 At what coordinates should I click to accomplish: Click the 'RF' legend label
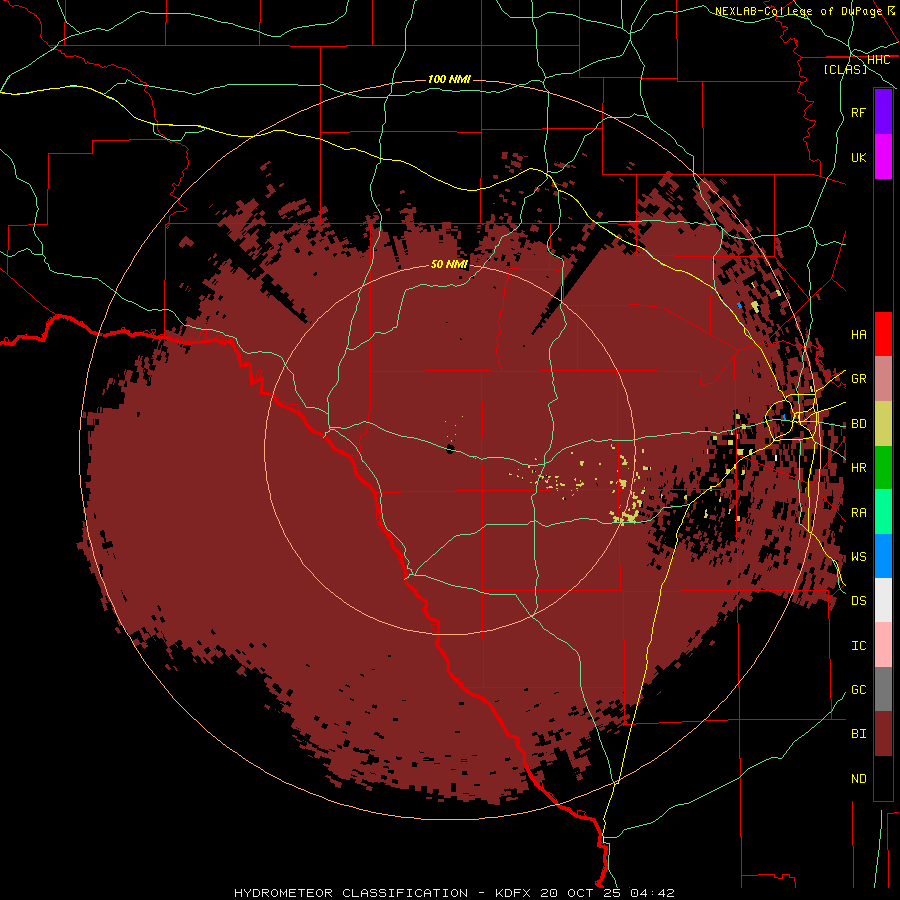point(858,112)
